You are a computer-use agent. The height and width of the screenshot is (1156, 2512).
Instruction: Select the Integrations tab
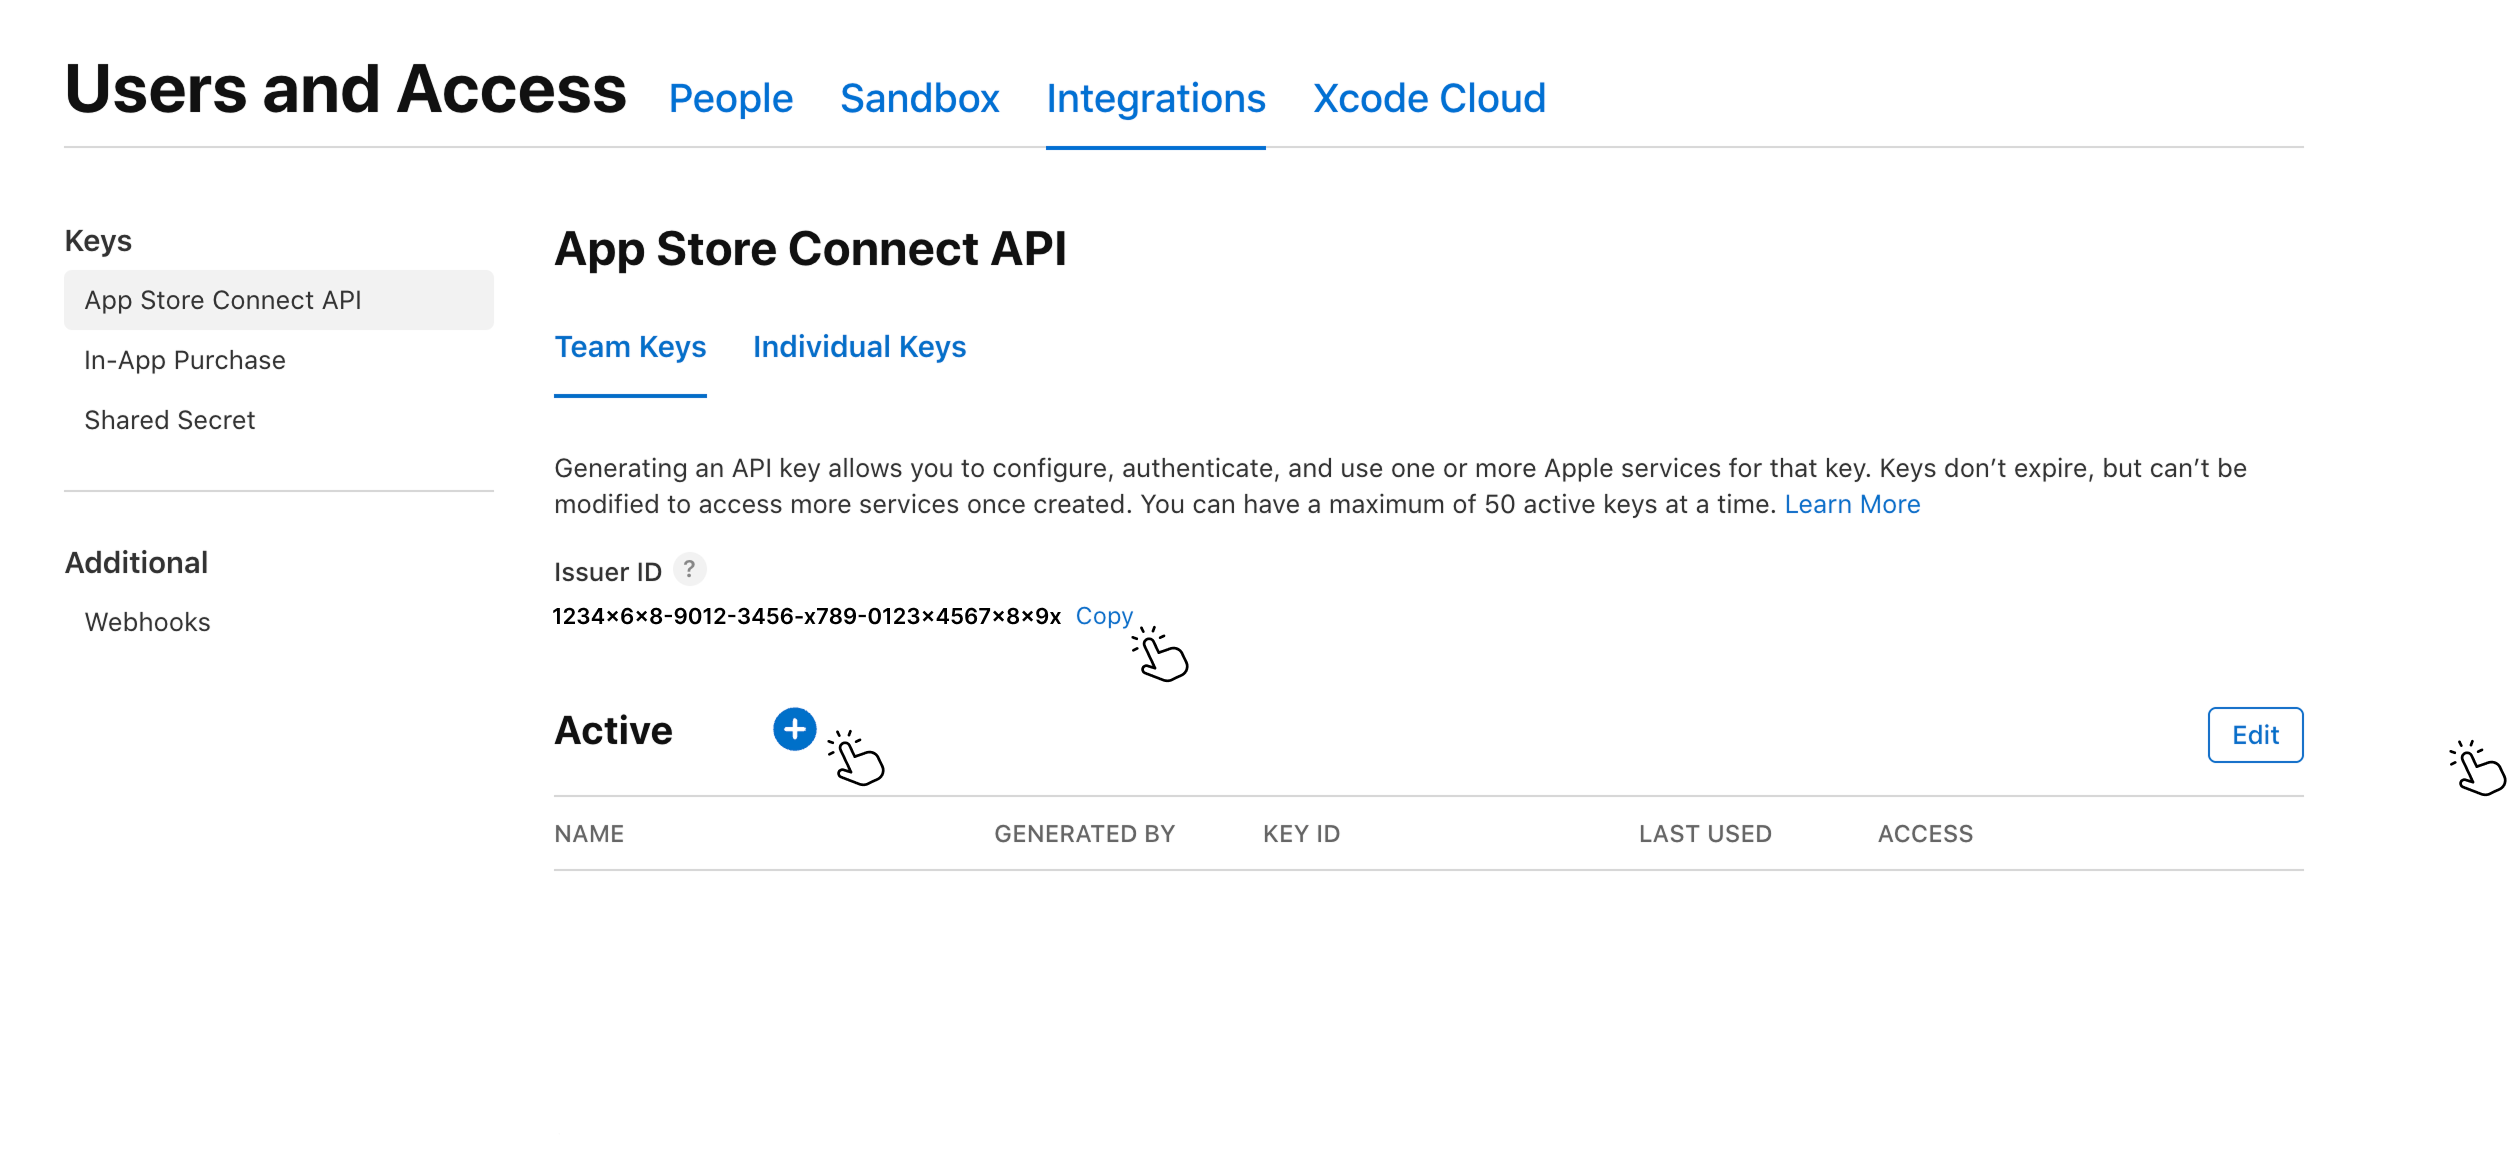click(1155, 98)
